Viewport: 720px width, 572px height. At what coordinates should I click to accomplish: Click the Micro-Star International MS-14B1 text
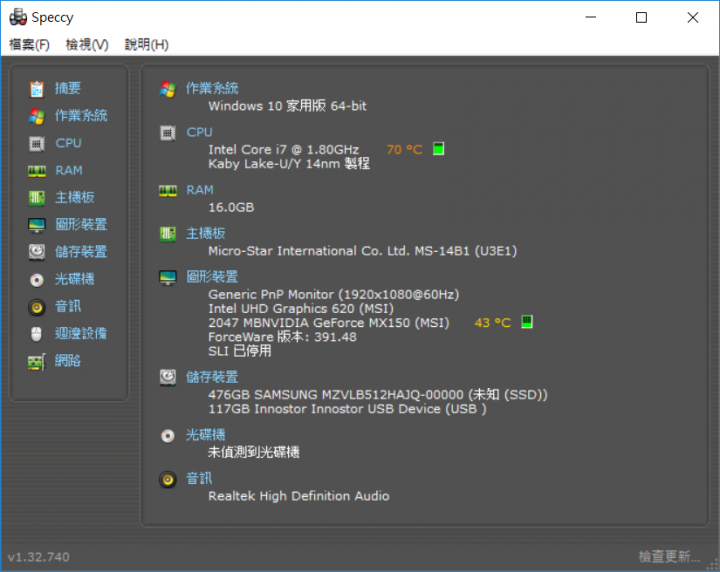pos(363,251)
